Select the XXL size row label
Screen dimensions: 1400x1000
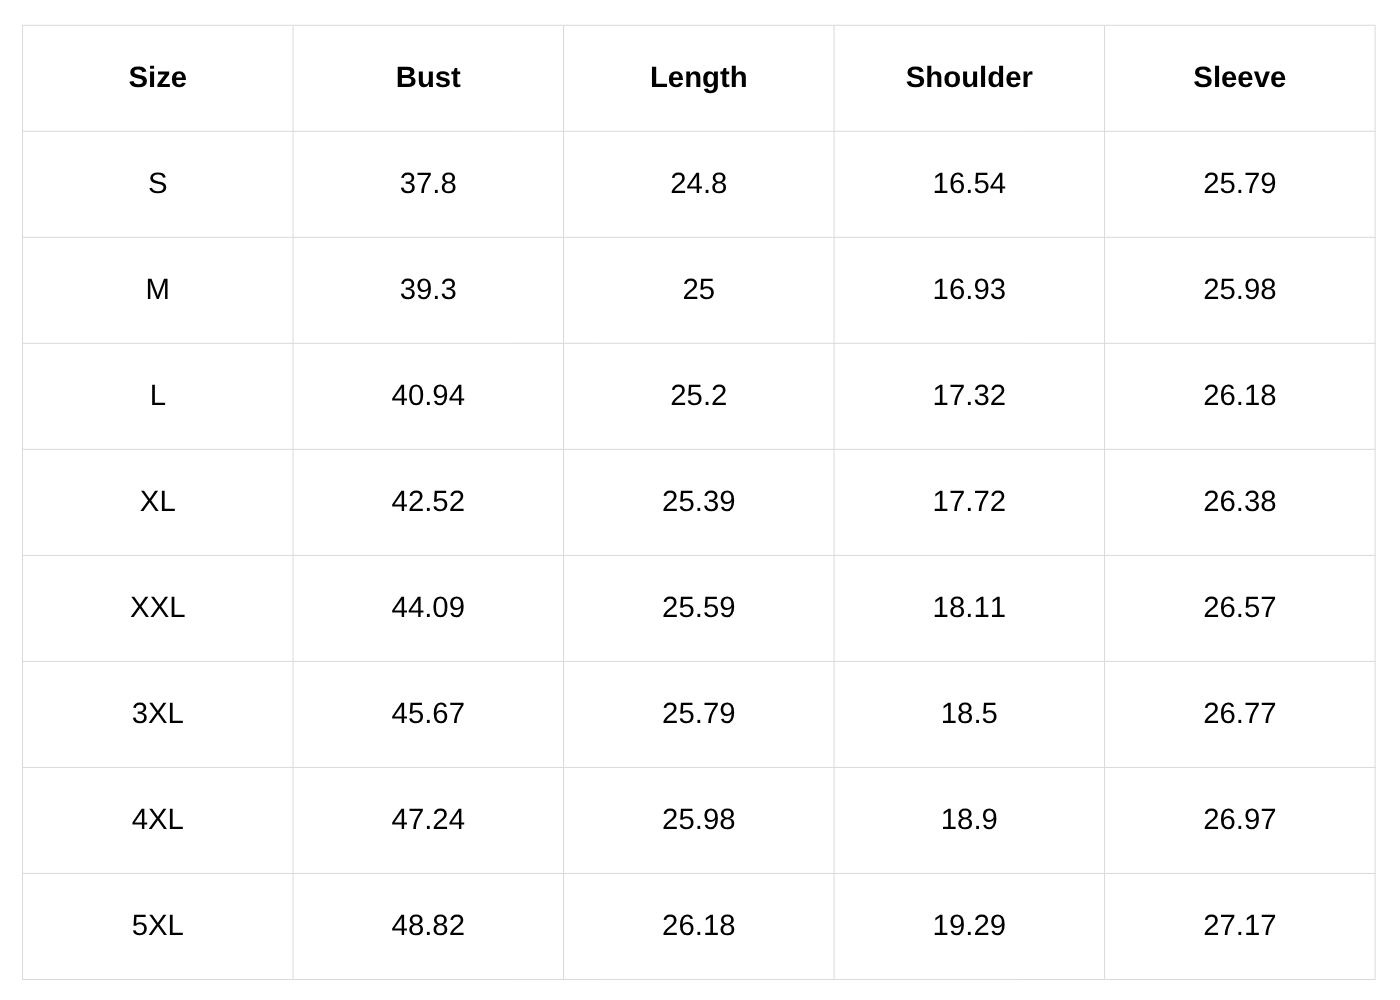click(158, 608)
